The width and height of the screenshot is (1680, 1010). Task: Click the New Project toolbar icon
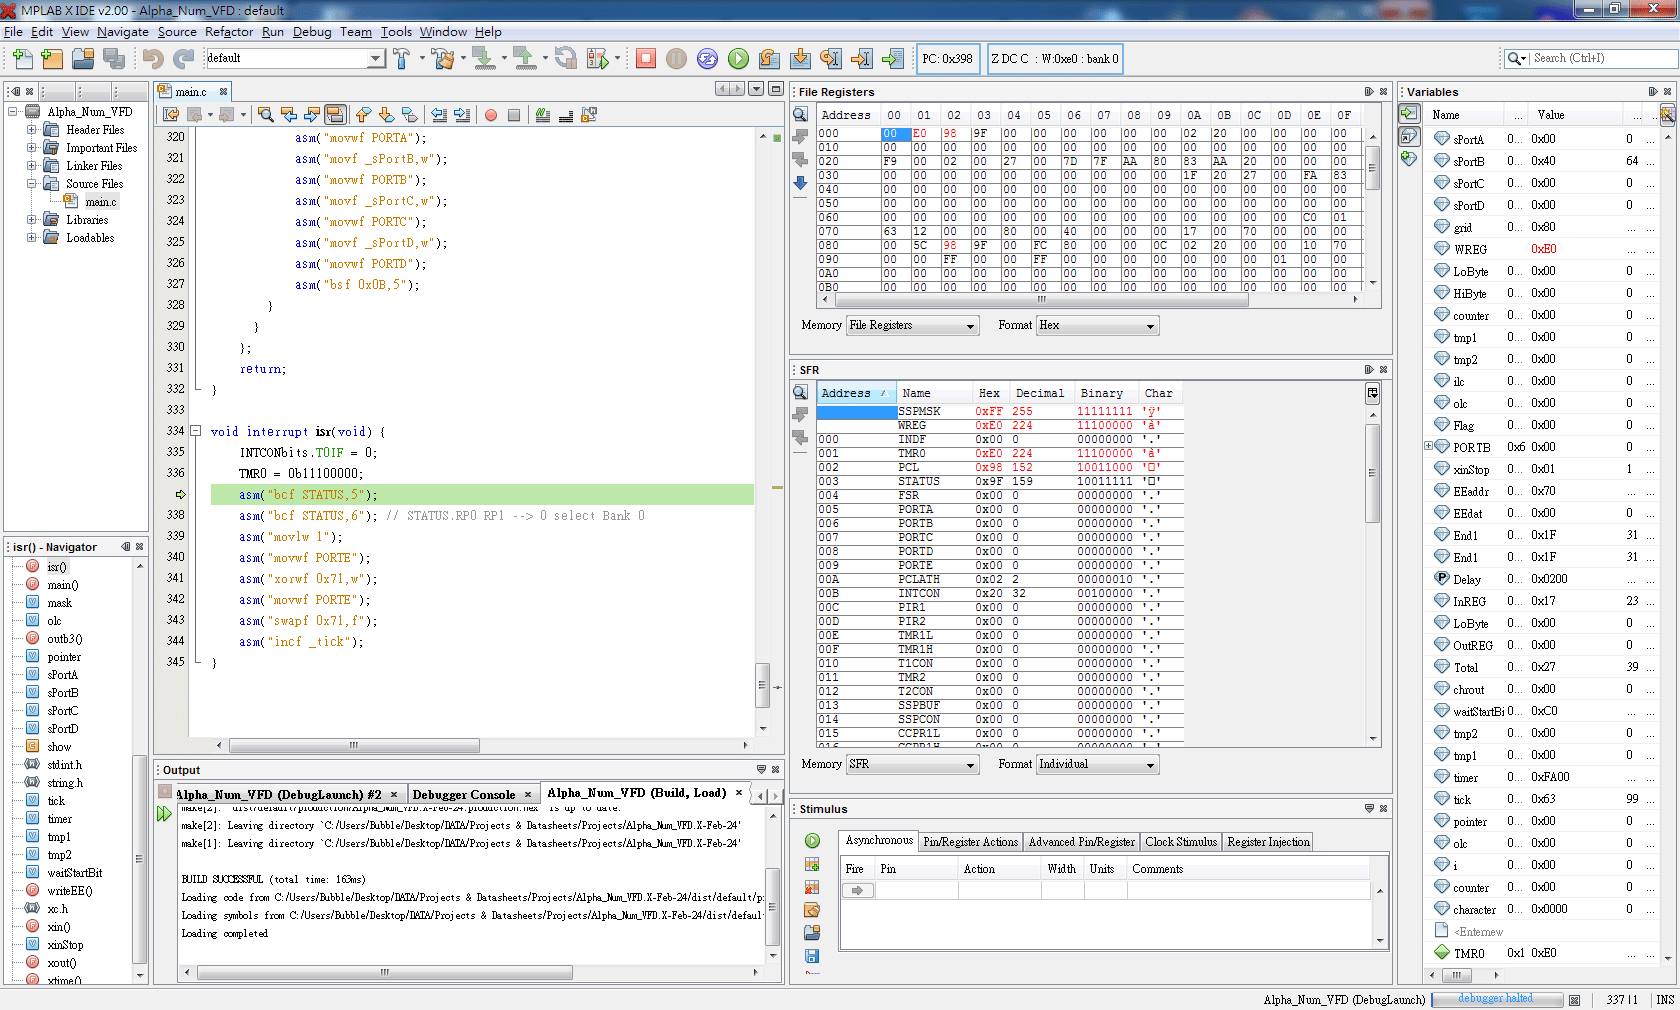(52, 58)
